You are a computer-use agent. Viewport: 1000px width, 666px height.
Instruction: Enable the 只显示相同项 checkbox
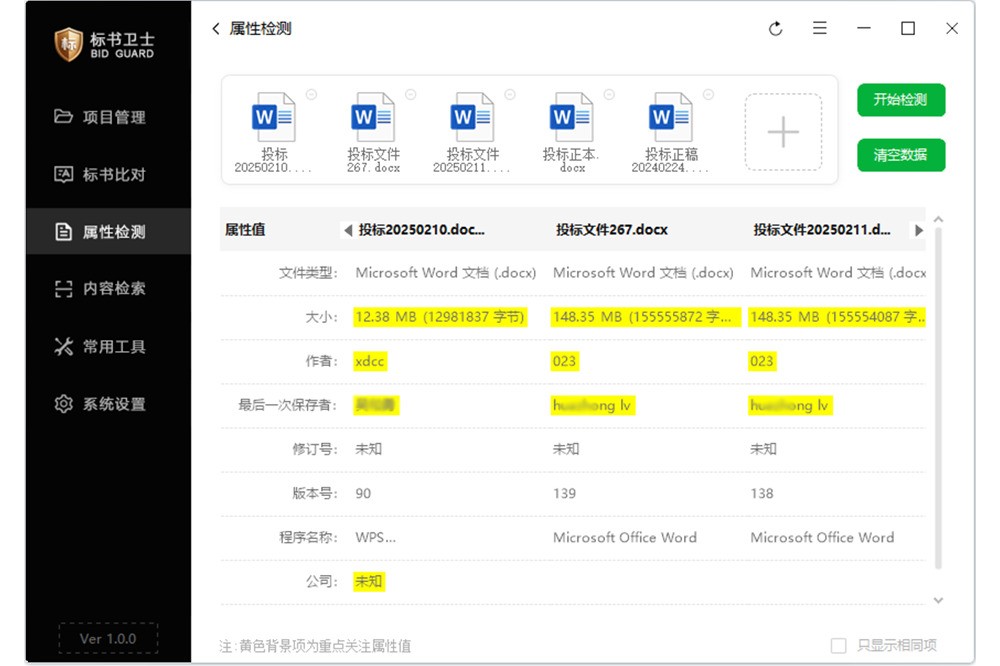coord(839,646)
